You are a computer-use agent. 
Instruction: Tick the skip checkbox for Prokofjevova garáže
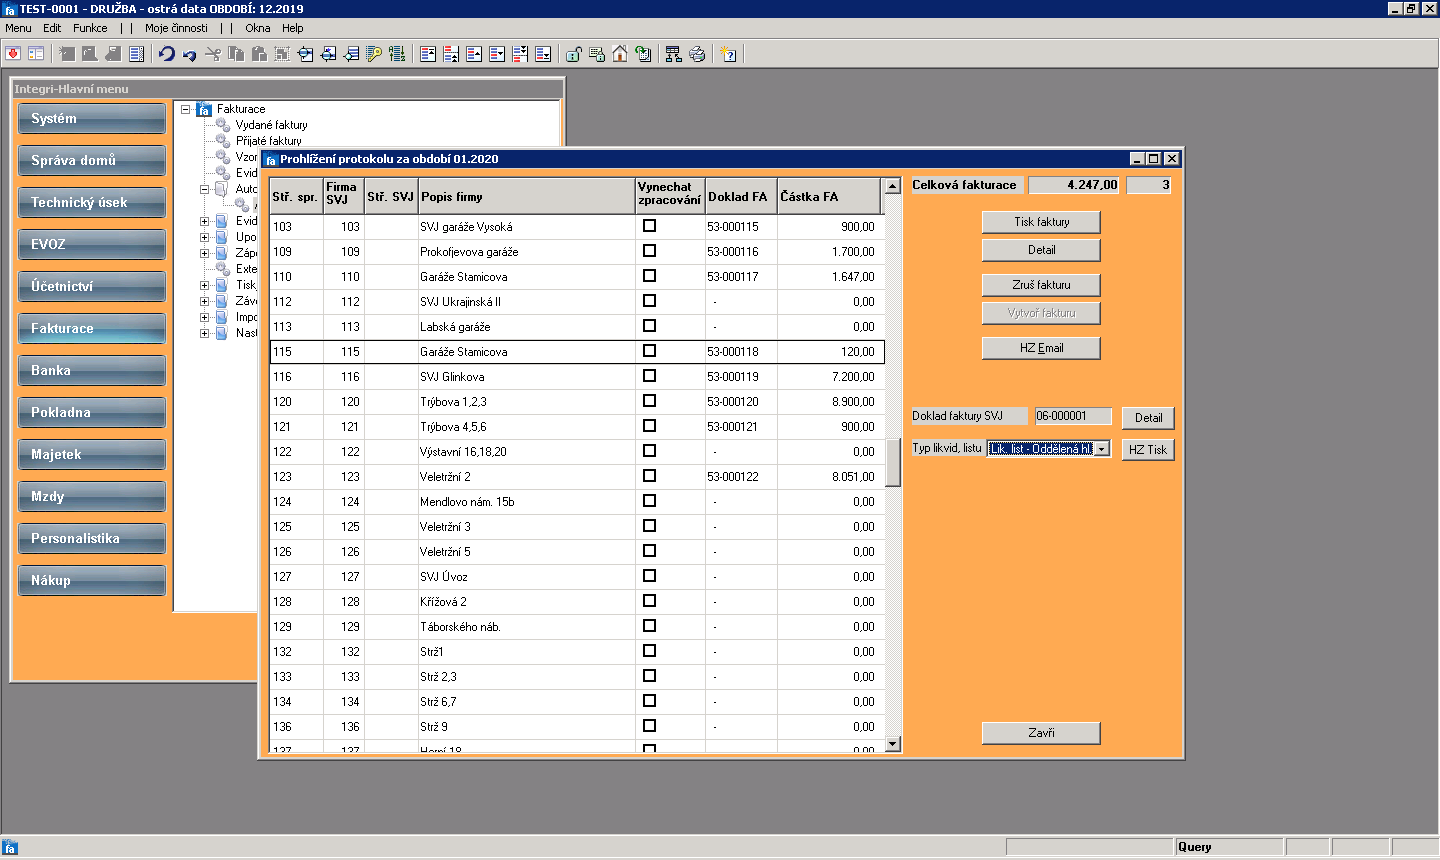point(649,251)
